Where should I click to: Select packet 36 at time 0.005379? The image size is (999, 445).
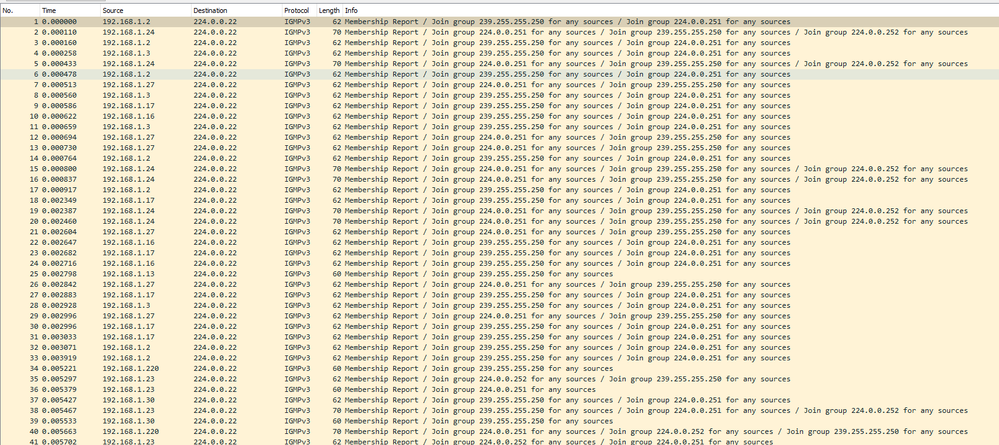coord(500,390)
